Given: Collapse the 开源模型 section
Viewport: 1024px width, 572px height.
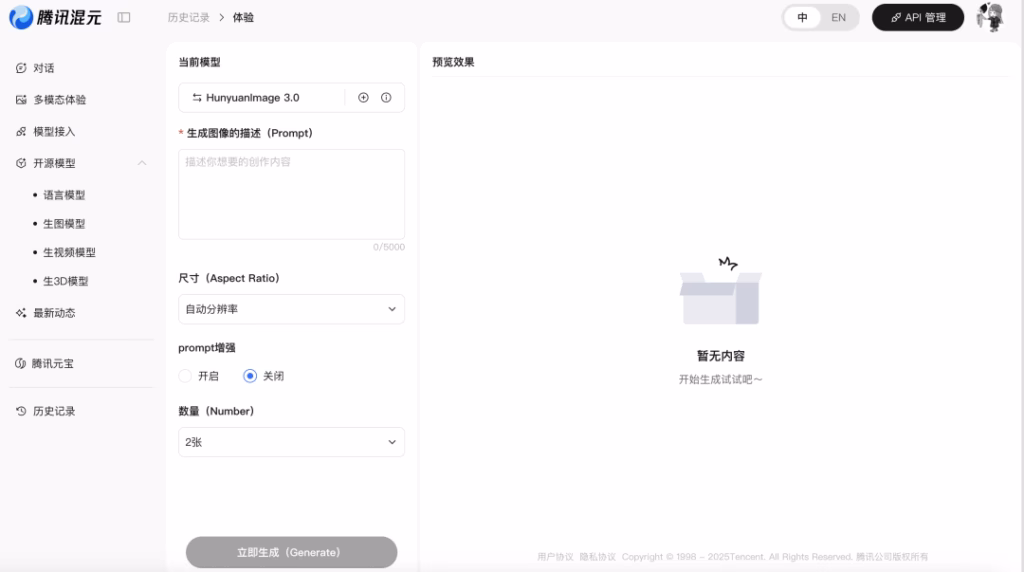Looking at the screenshot, I should click(x=142, y=163).
